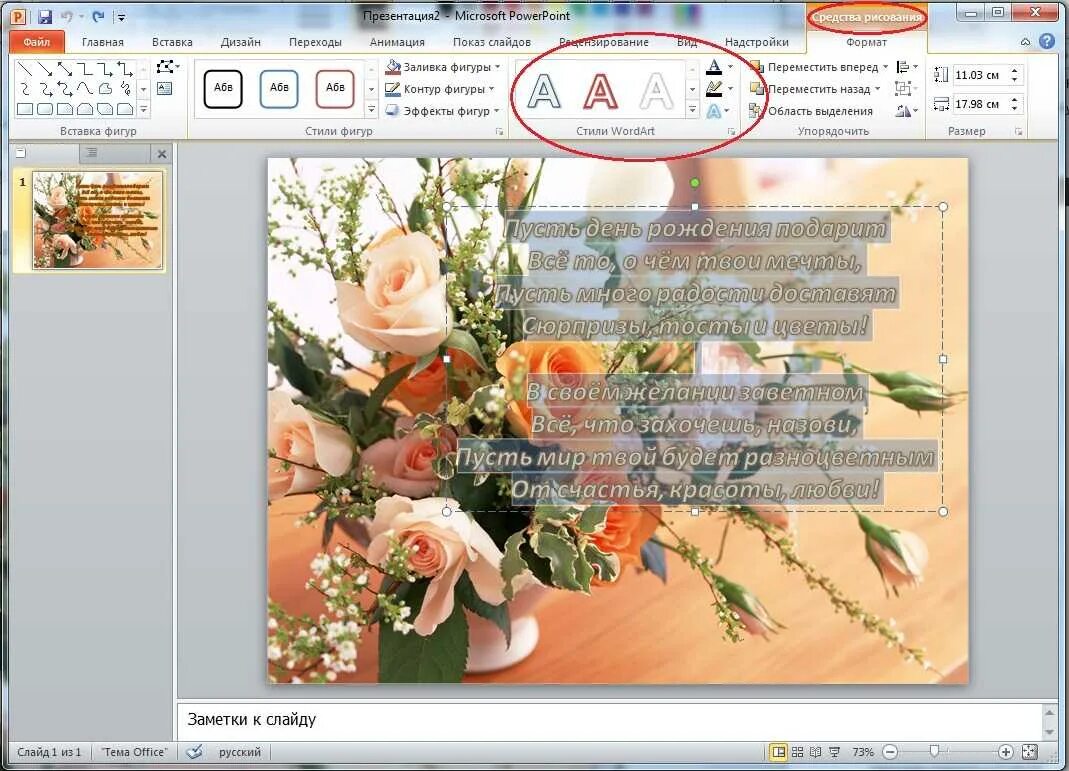
Task: Open the Rotate objects dropdown
Action: click(x=907, y=110)
